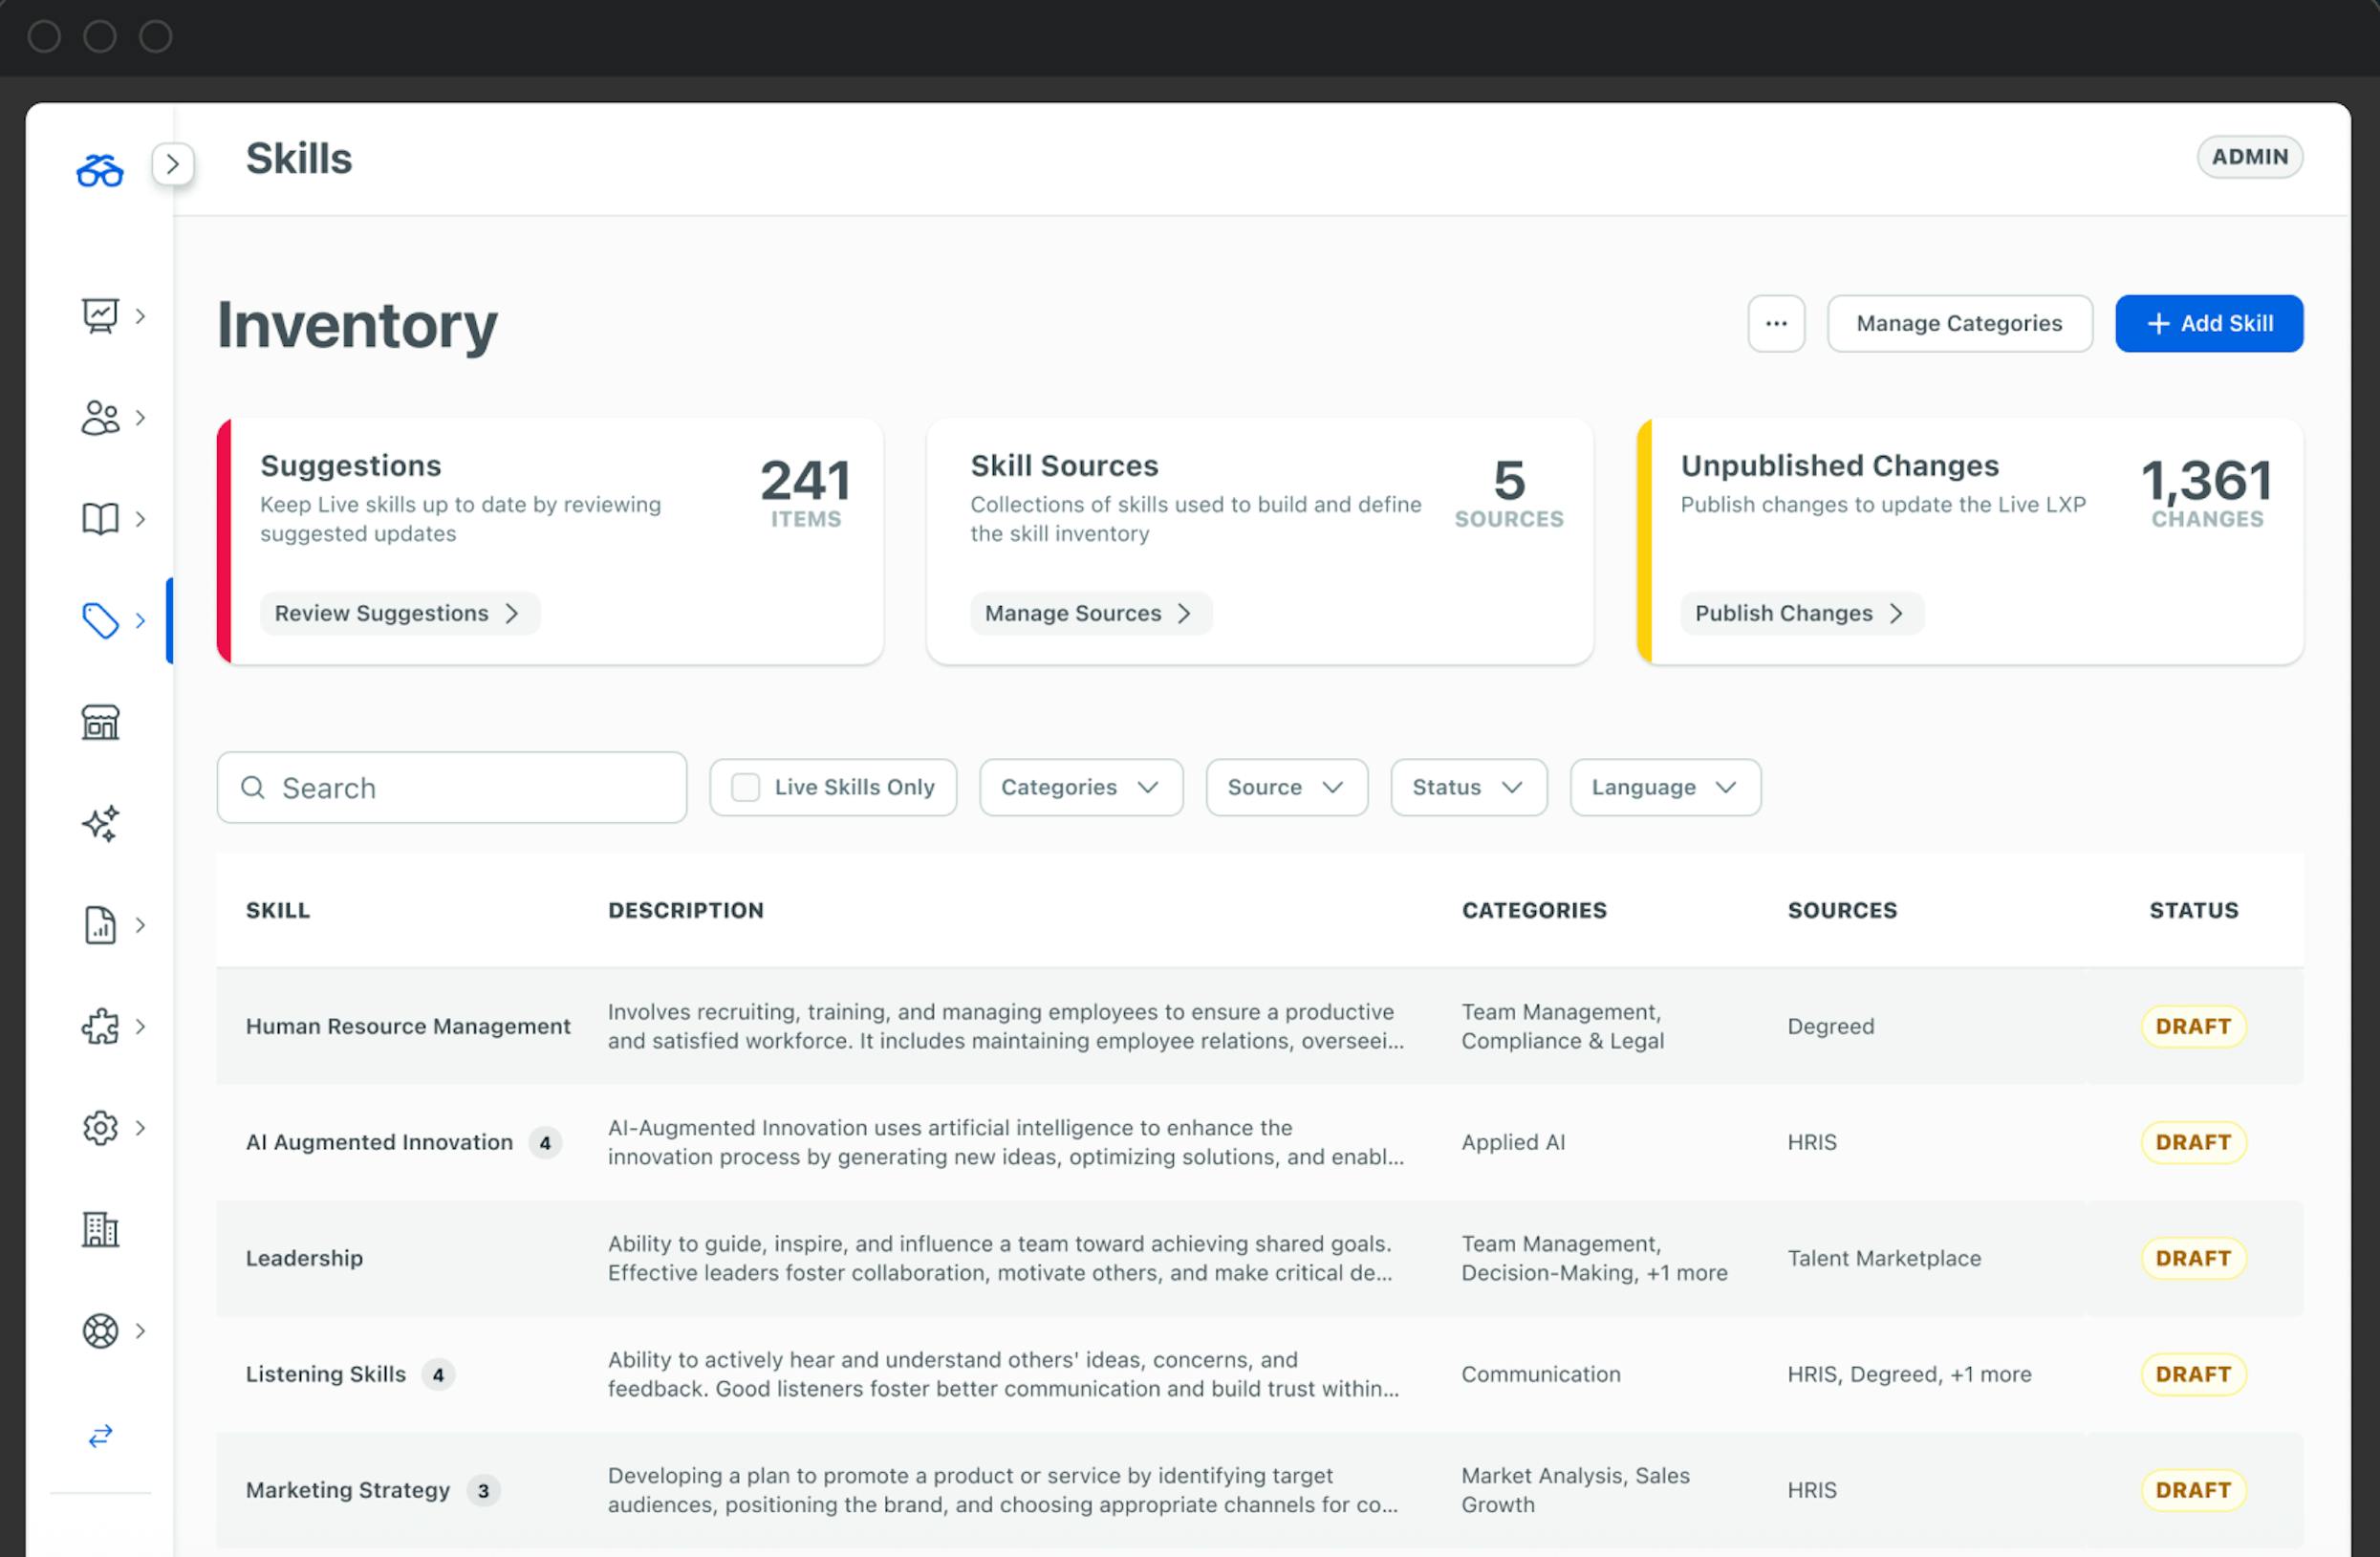Open the Categories filter dropdown

tap(1080, 788)
